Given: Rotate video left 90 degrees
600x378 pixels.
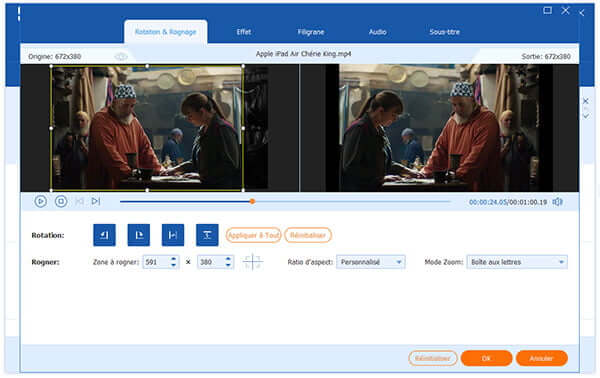Looking at the screenshot, I should tap(104, 235).
